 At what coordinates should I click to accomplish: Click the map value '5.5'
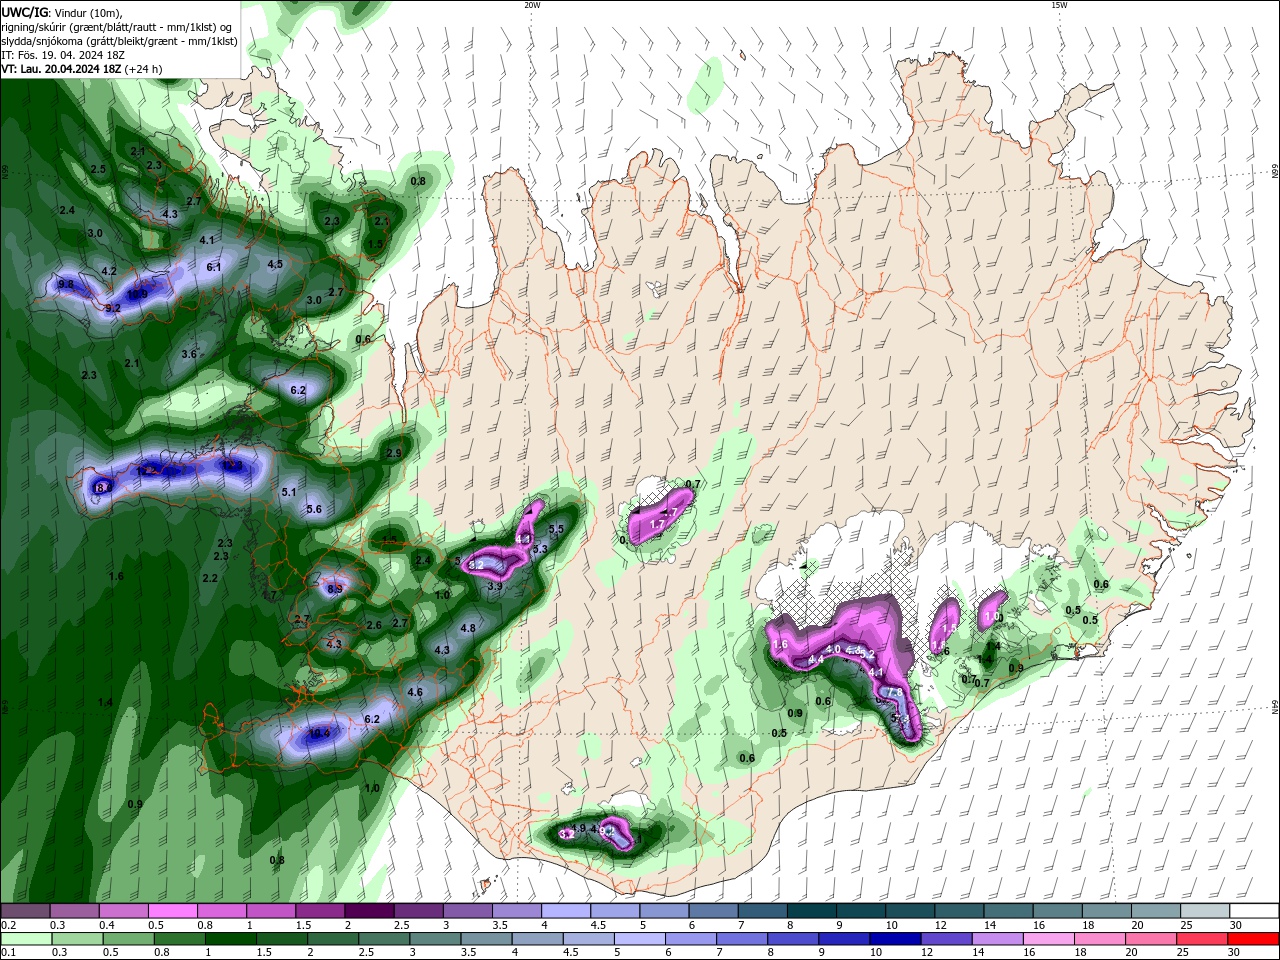[x=557, y=529]
